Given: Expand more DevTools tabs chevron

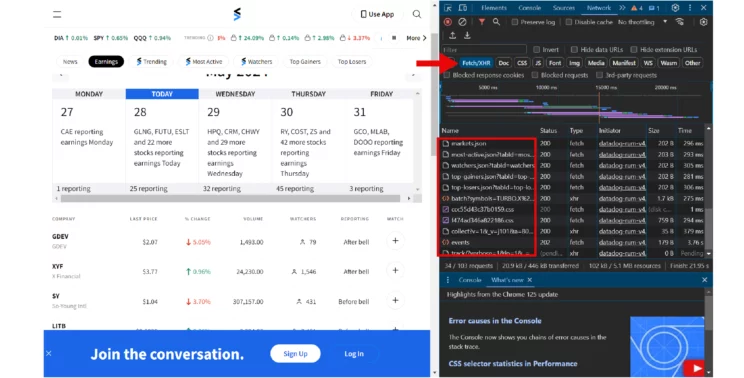Looking at the screenshot, I should (622, 8).
